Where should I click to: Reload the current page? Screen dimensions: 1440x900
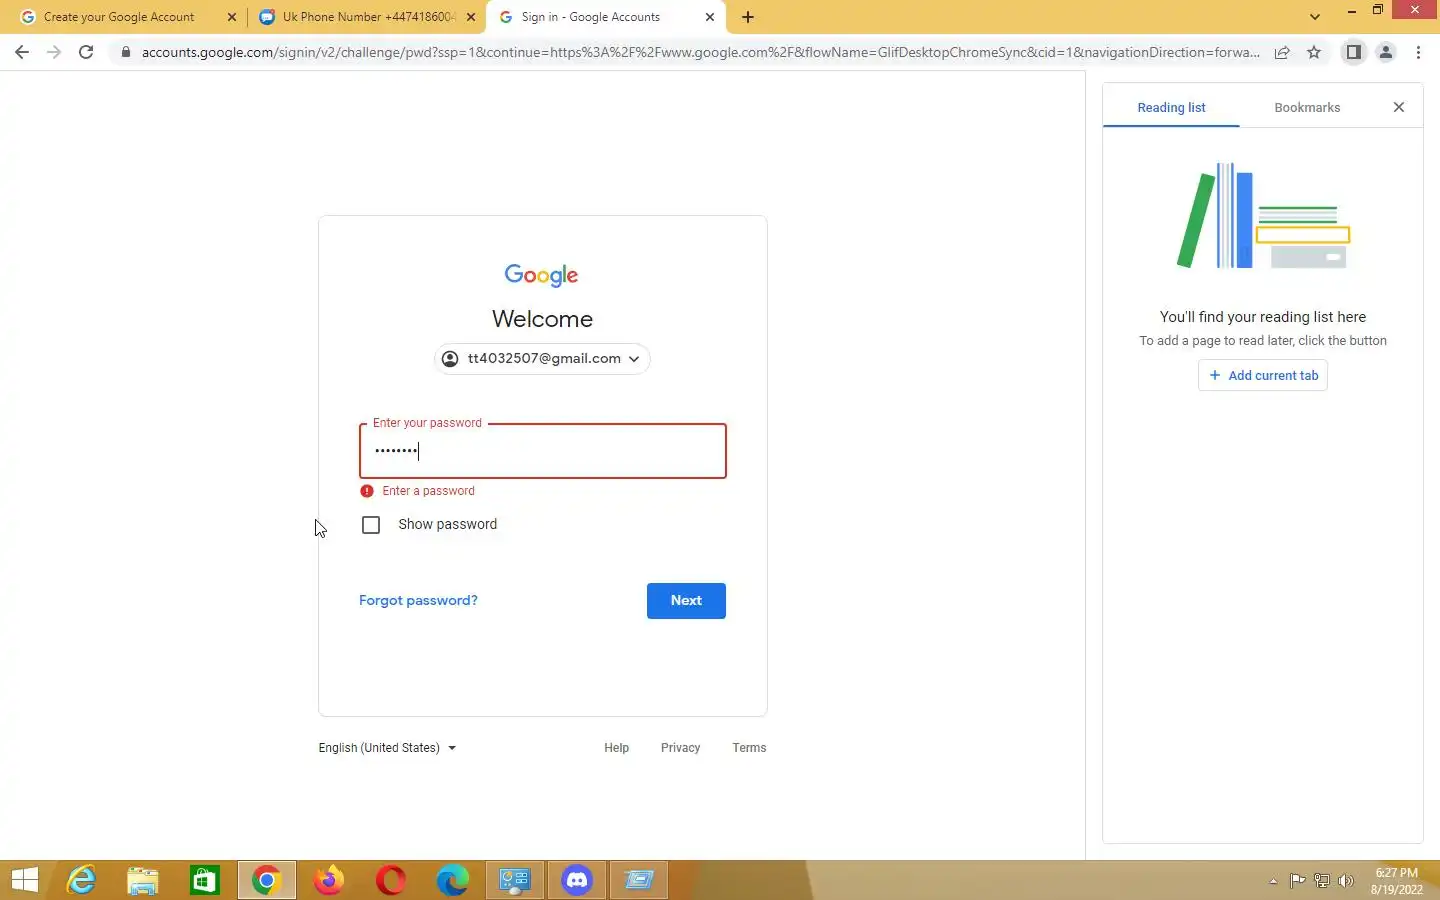86,52
